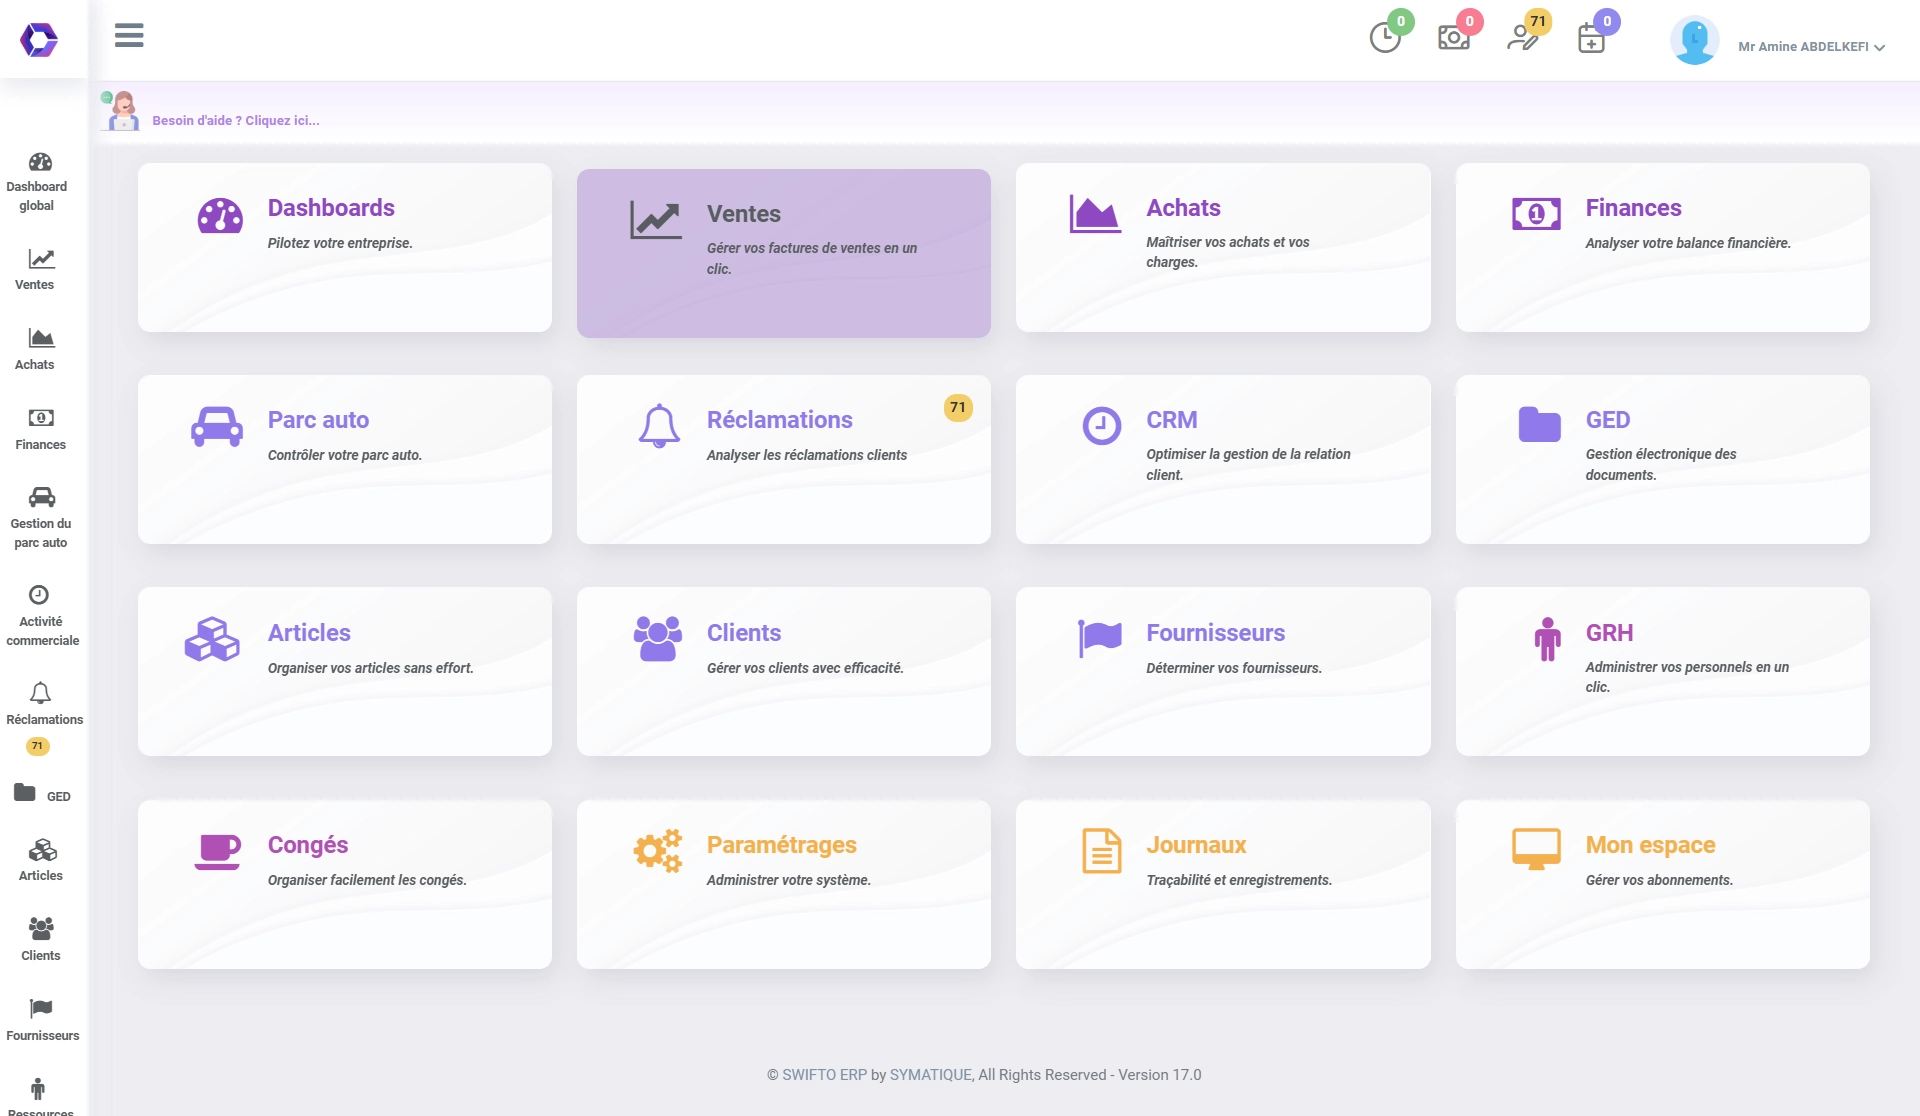
Task: Open the calendar-plus icon in header
Action: pos(1591,39)
